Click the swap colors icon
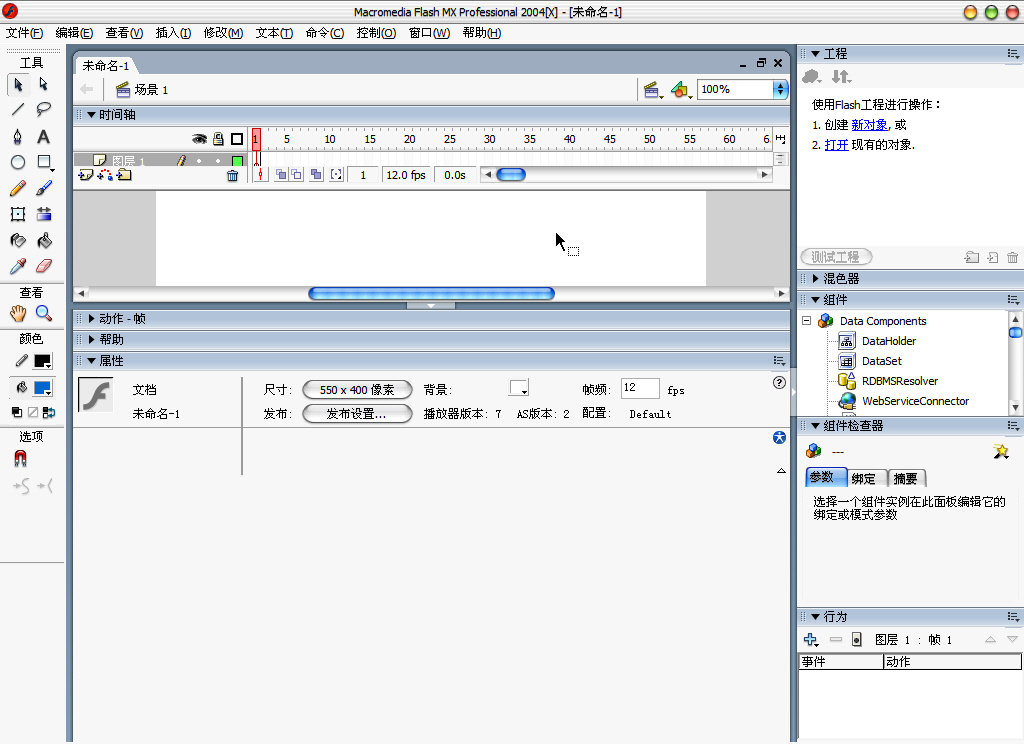Viewport: 1024px width, 744px height. [x=49, y=412]
